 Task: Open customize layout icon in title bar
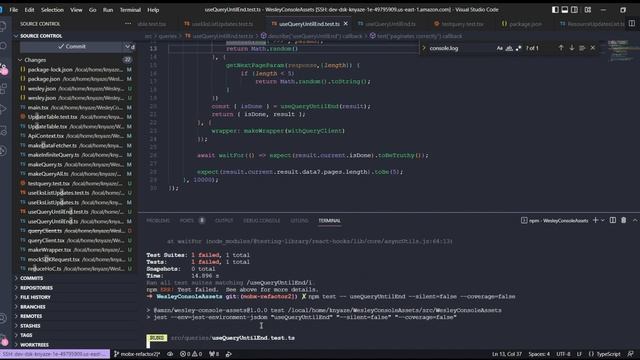pos(588,10)
